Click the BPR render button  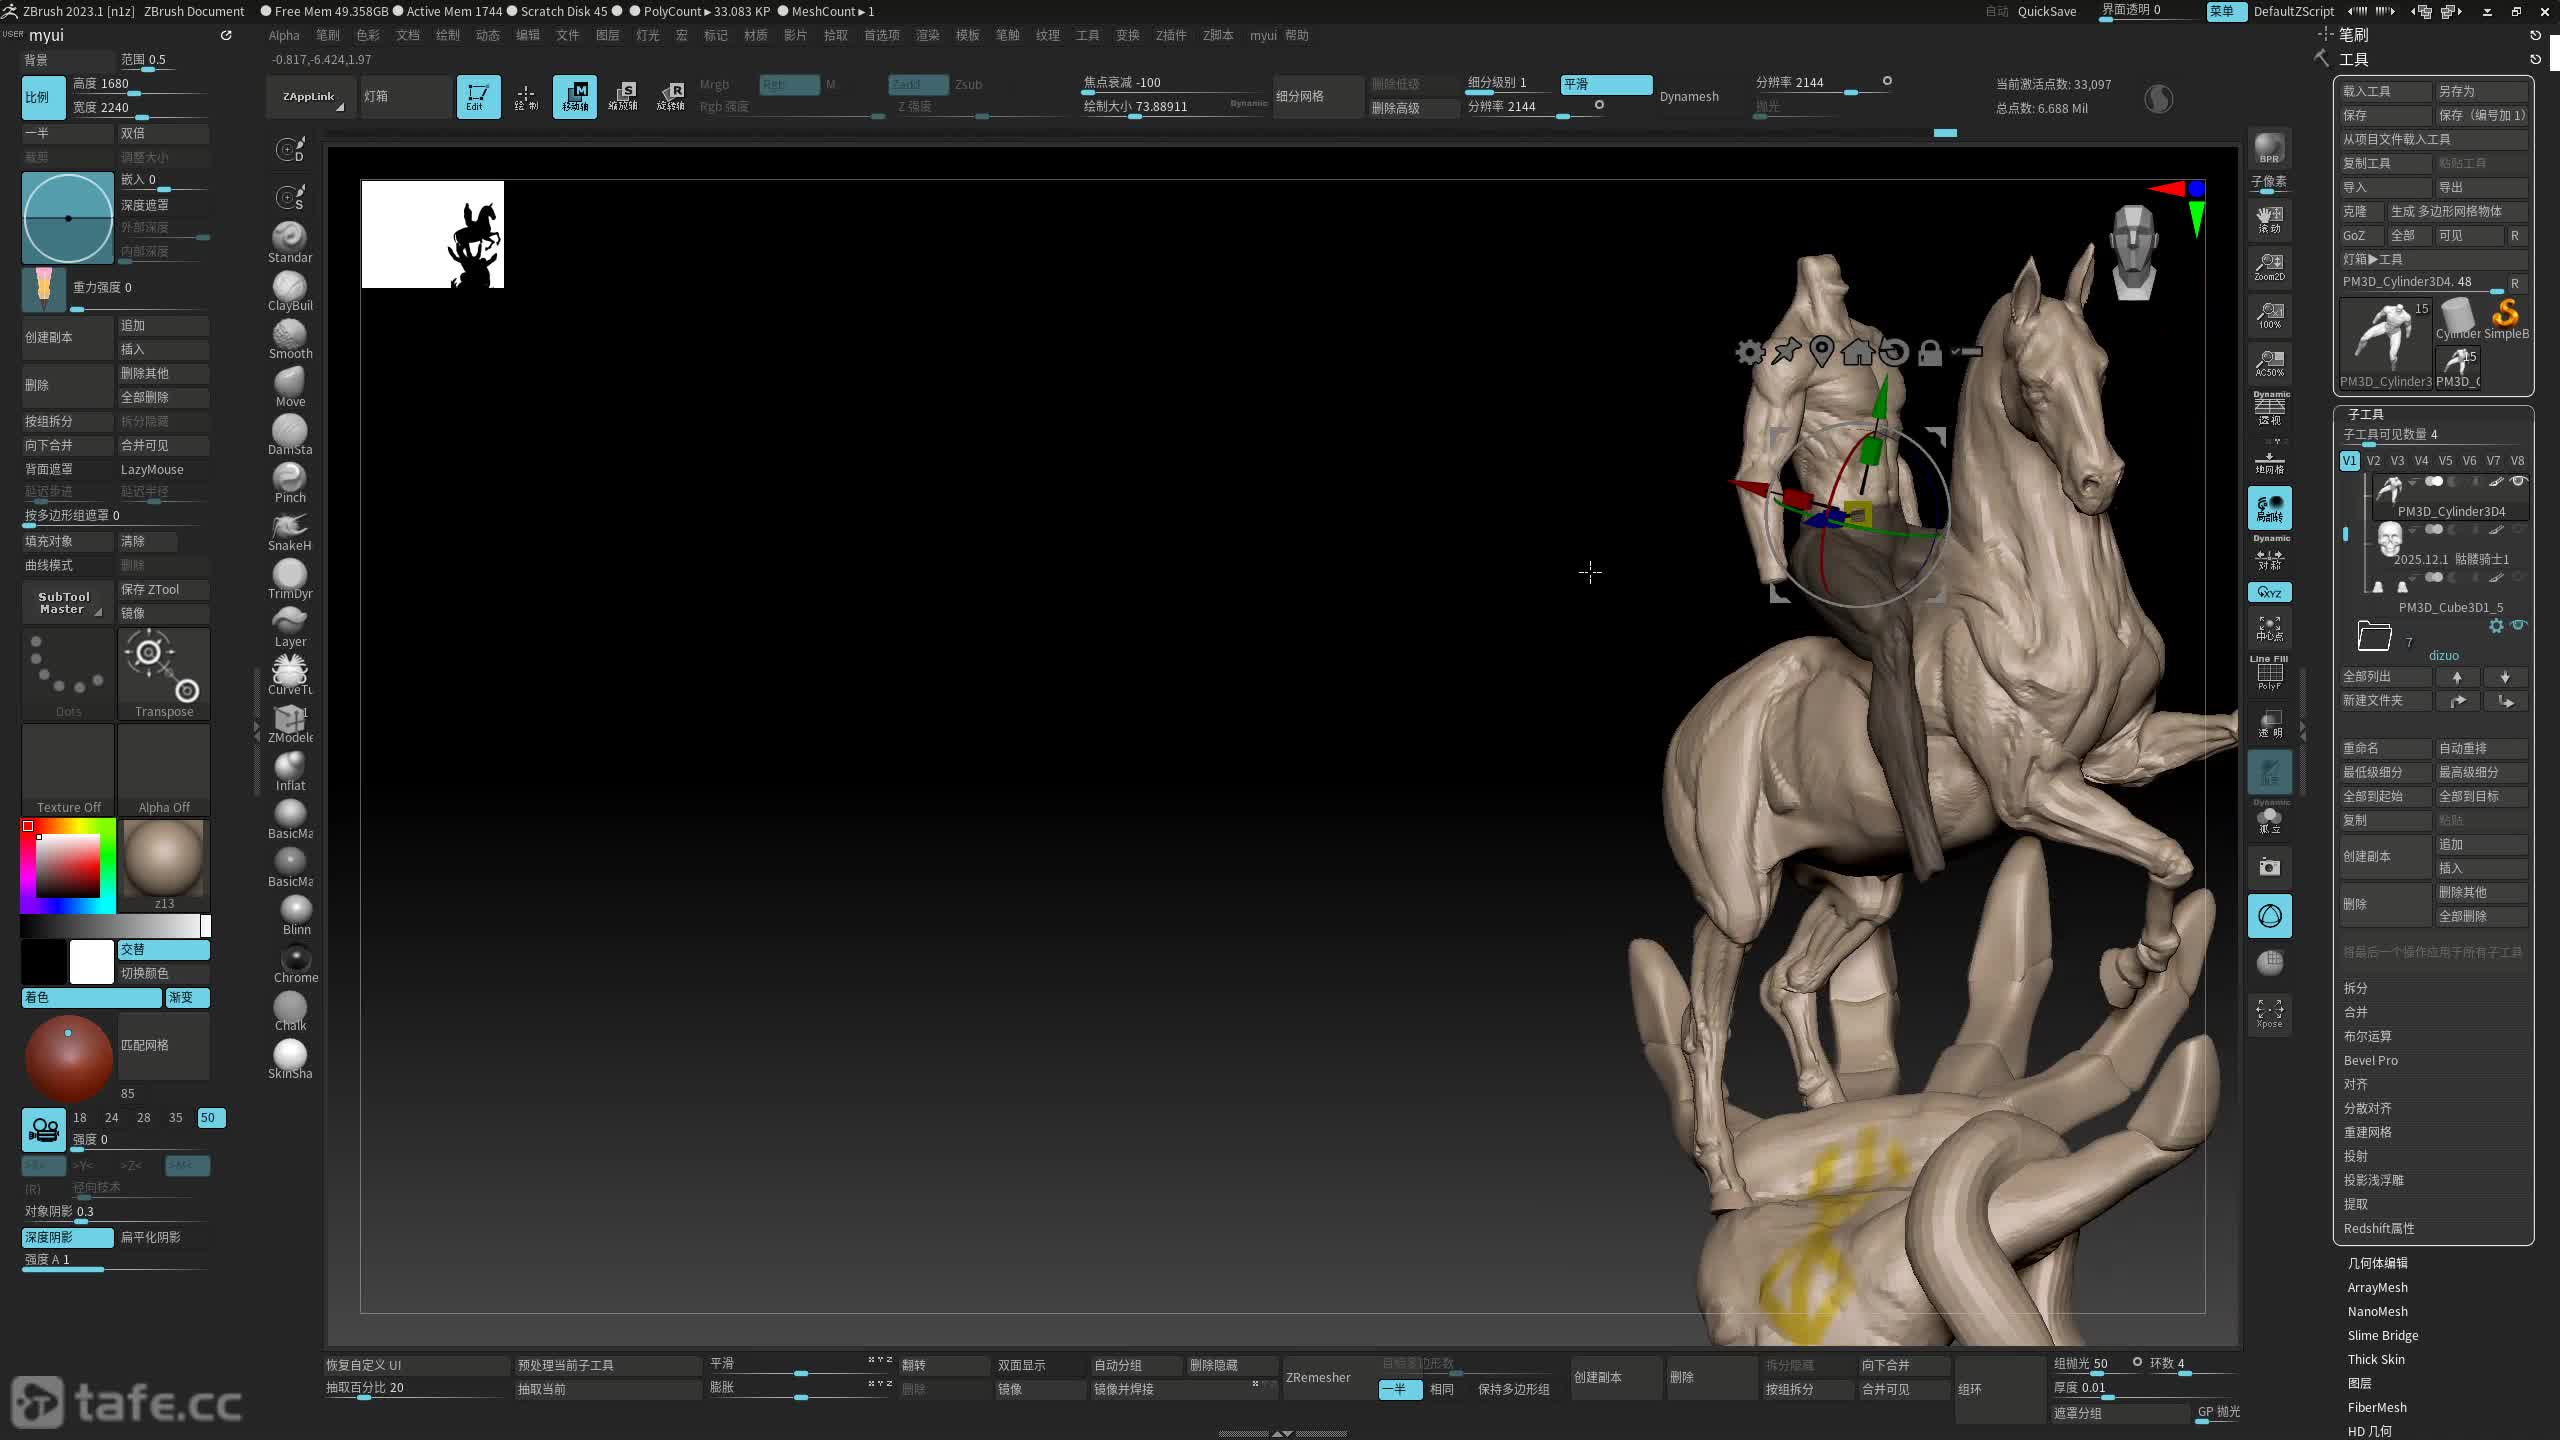tap(2269, 148)
